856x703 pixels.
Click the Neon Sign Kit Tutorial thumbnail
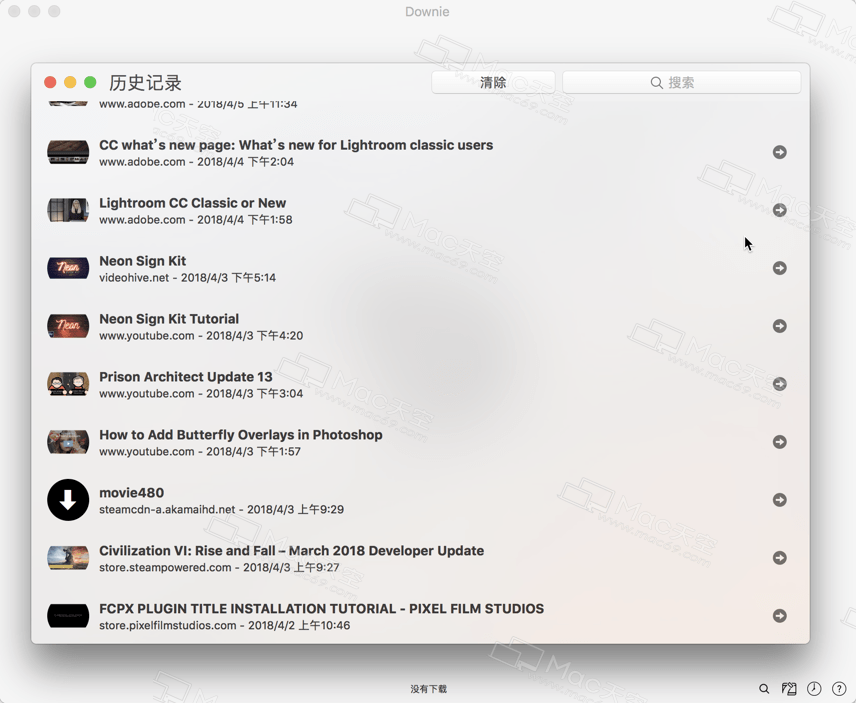68,326
